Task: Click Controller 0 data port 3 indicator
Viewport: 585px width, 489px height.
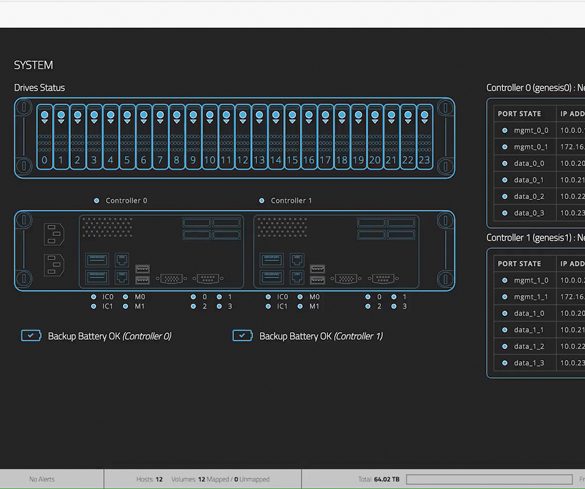Action: [x=219, y=306]
